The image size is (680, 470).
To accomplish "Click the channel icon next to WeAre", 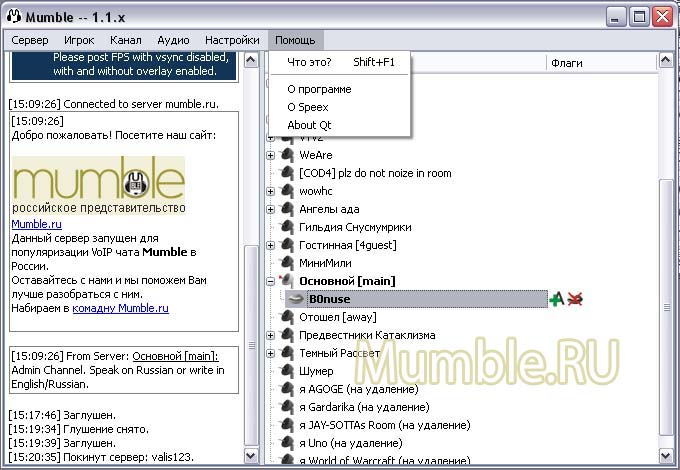I will tap(288, 155).
